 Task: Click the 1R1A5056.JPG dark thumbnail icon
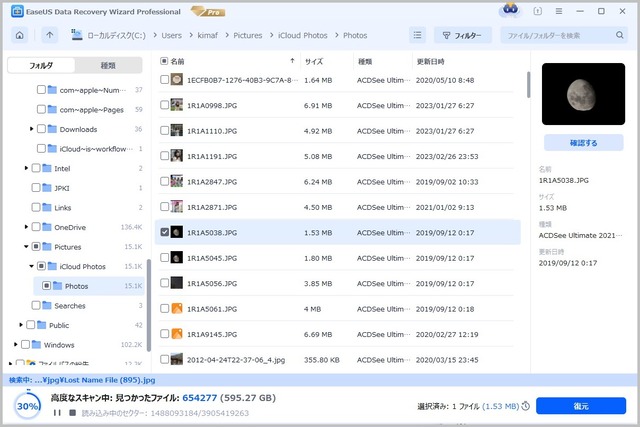[177, 283]
